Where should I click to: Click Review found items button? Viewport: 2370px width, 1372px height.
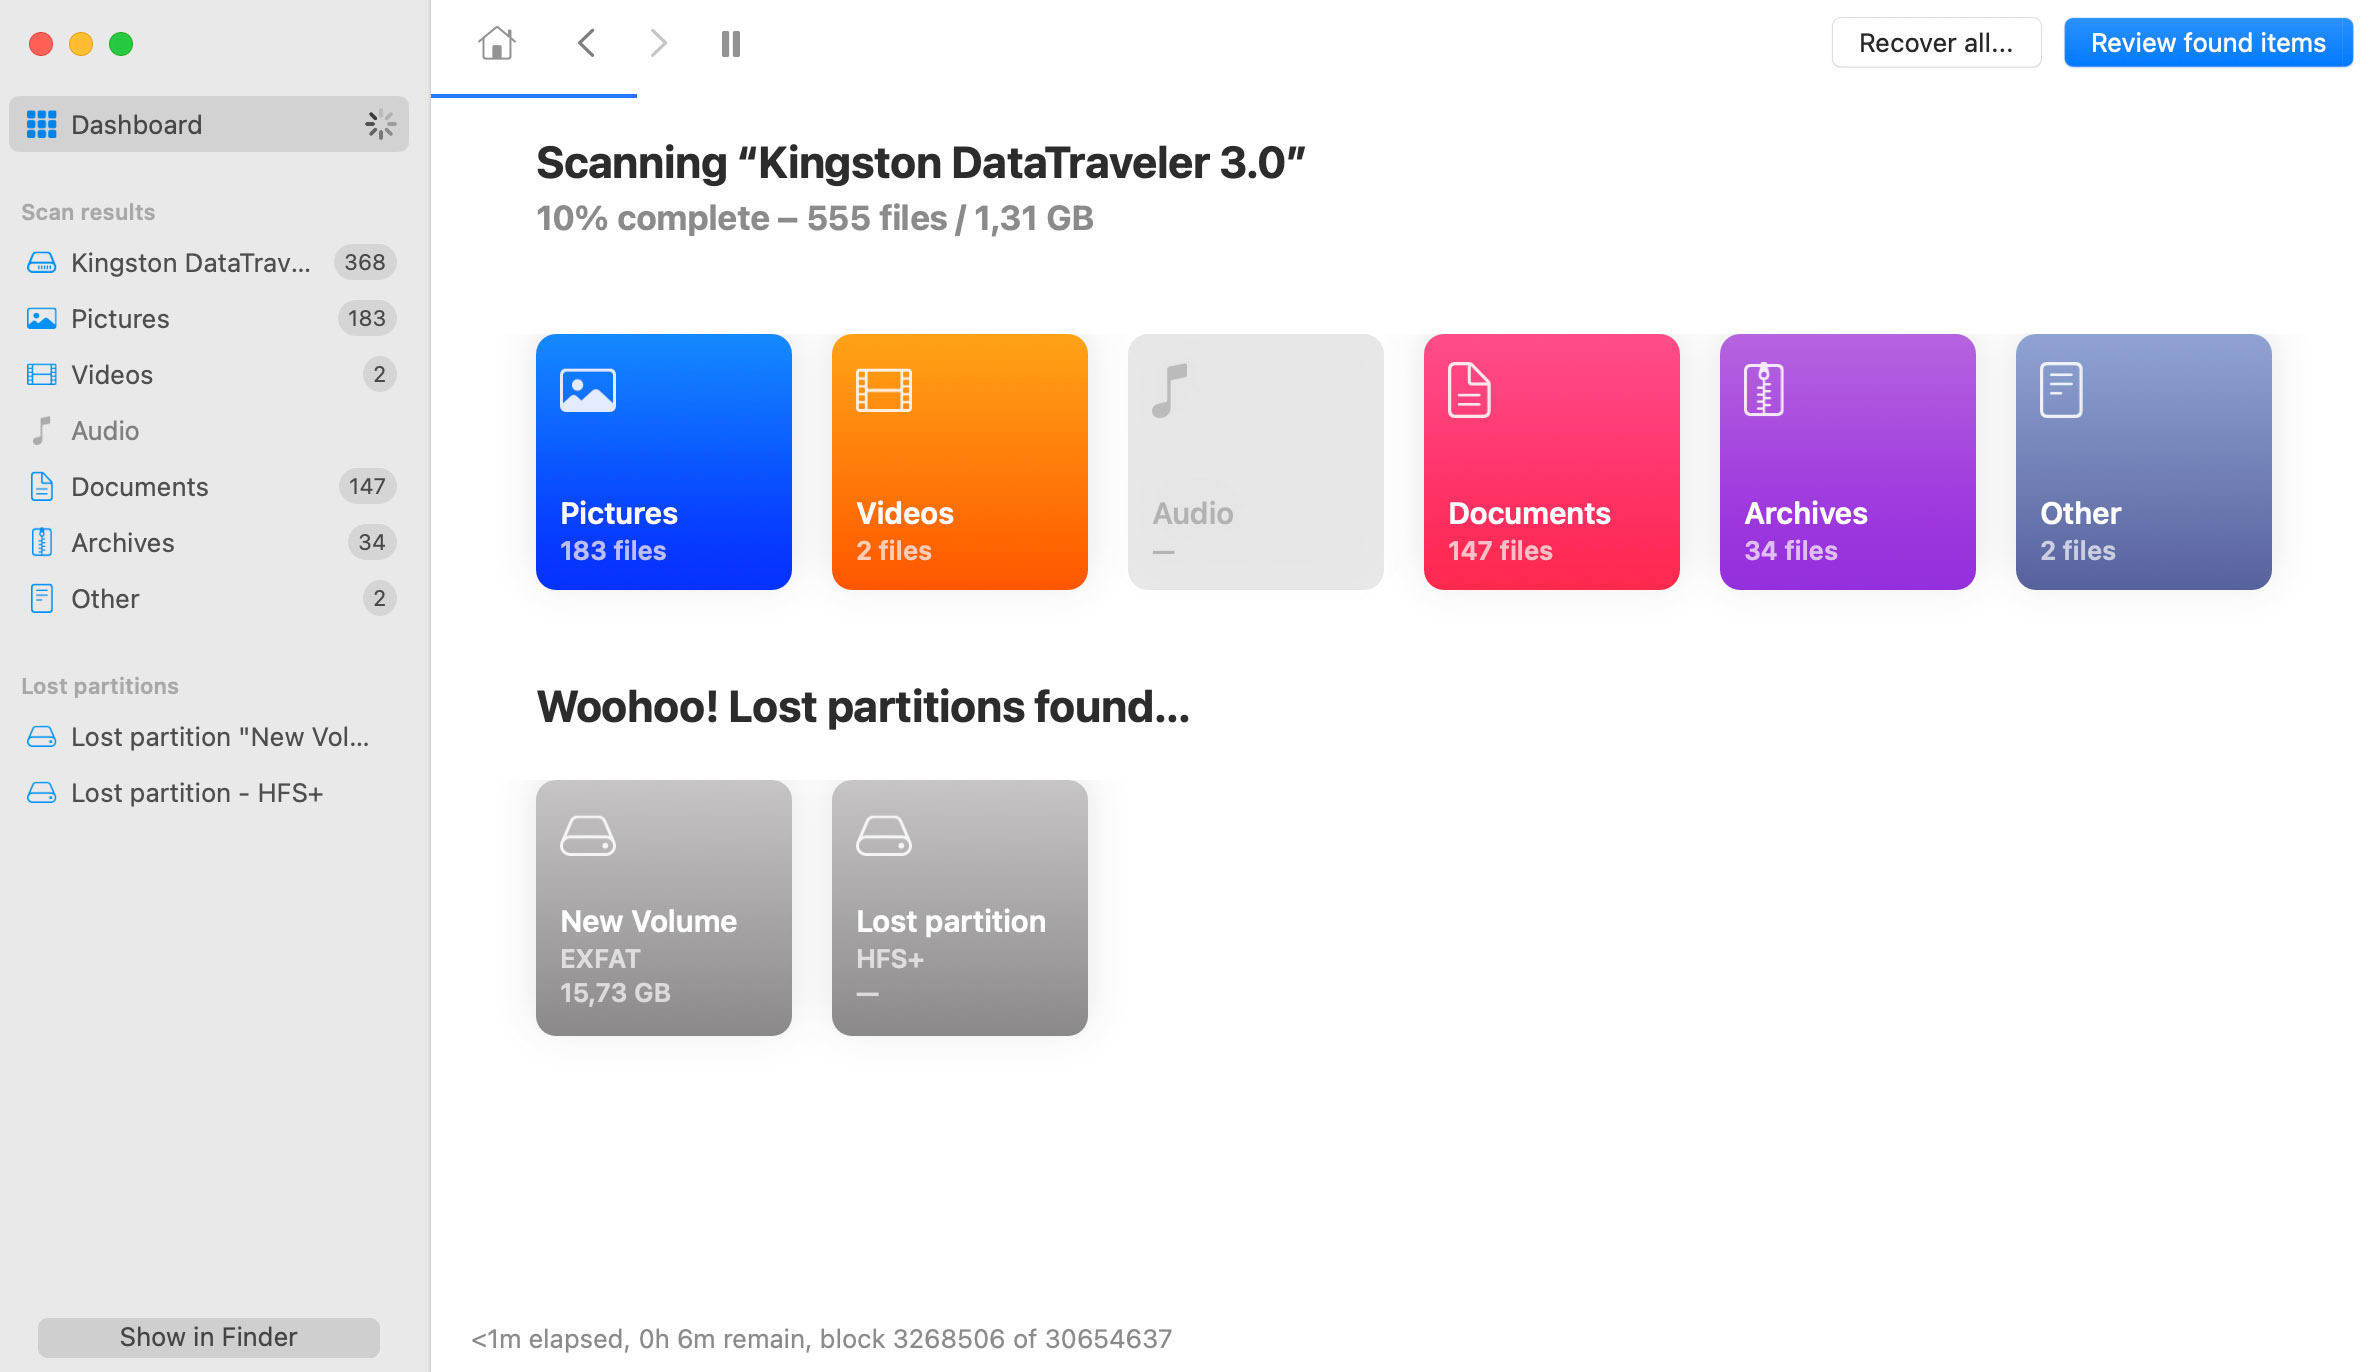(x=2207, y=43)
